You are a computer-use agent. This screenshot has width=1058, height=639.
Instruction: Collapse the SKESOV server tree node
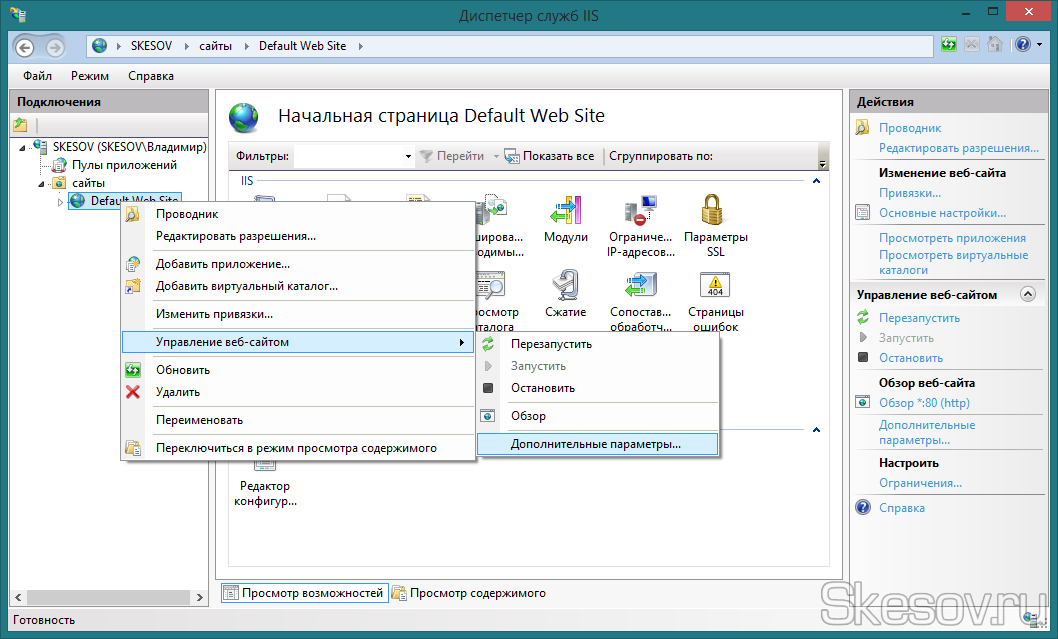point(22,147)
